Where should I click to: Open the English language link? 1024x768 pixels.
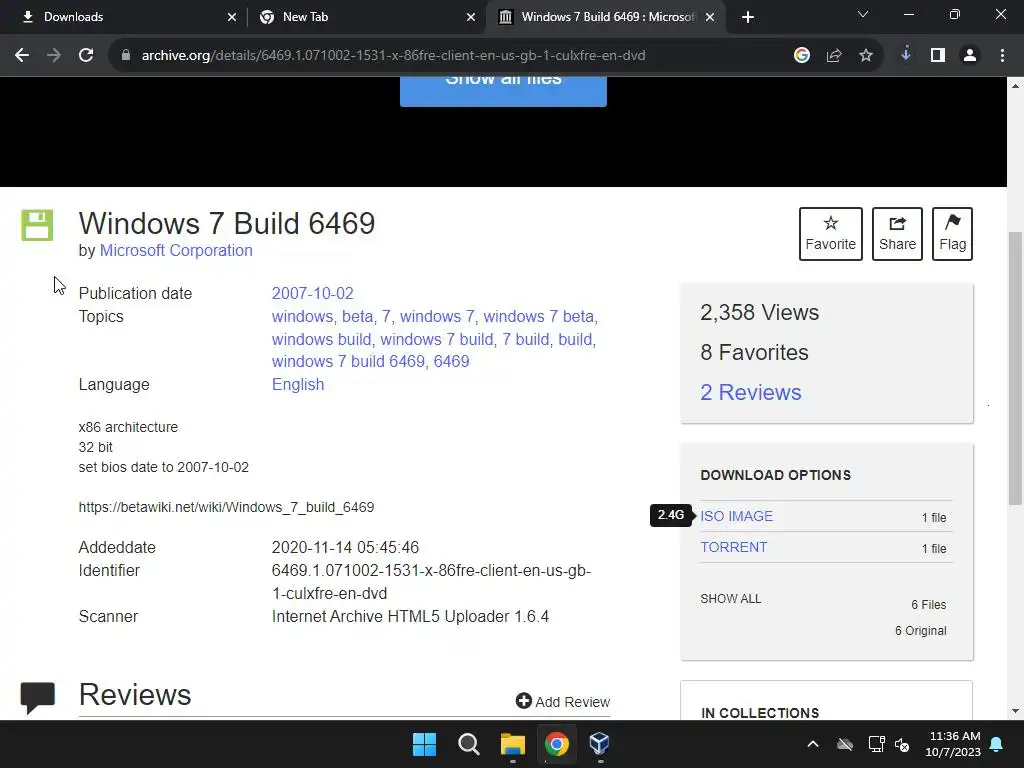[298, 385]
